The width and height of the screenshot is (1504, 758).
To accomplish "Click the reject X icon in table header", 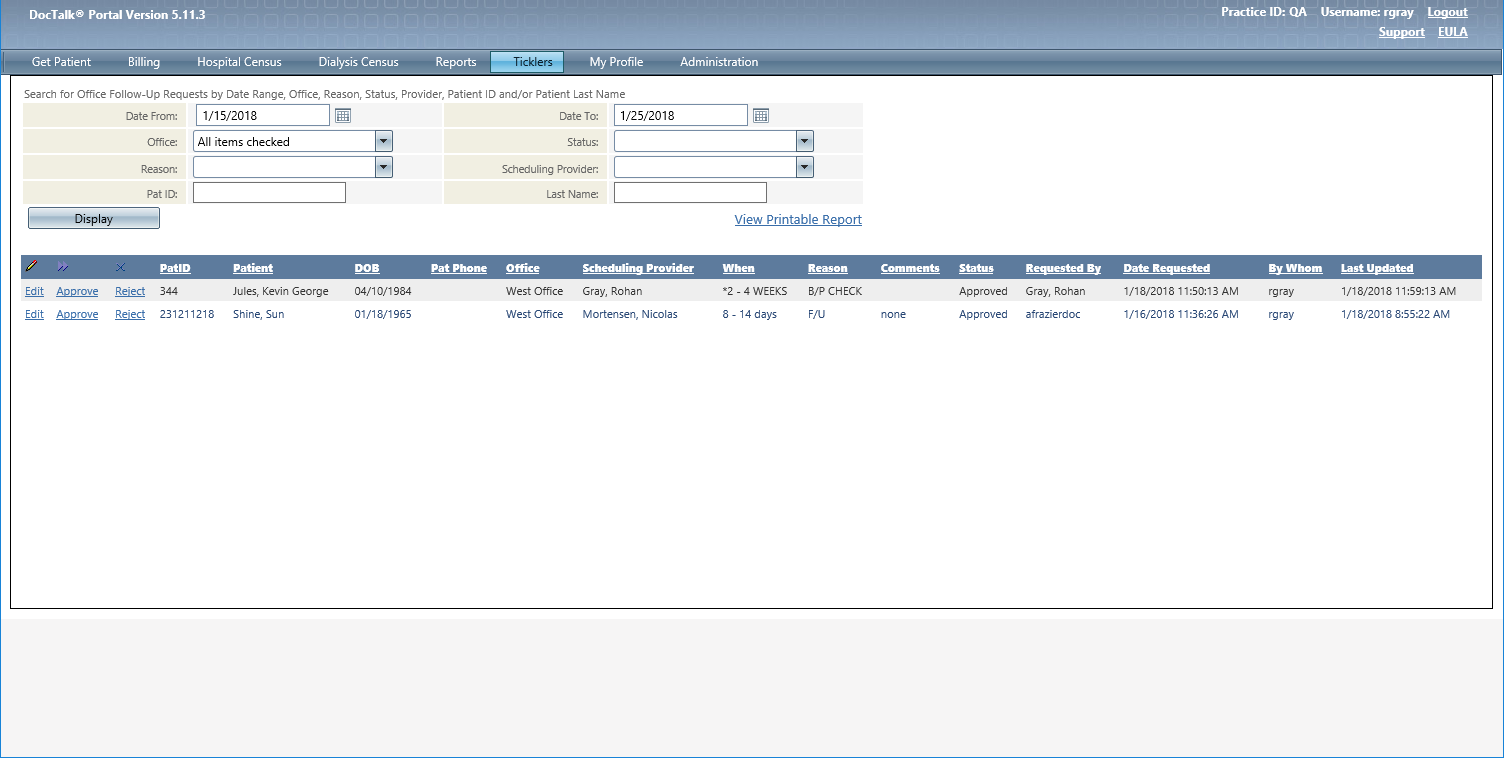I will (121, 267).
